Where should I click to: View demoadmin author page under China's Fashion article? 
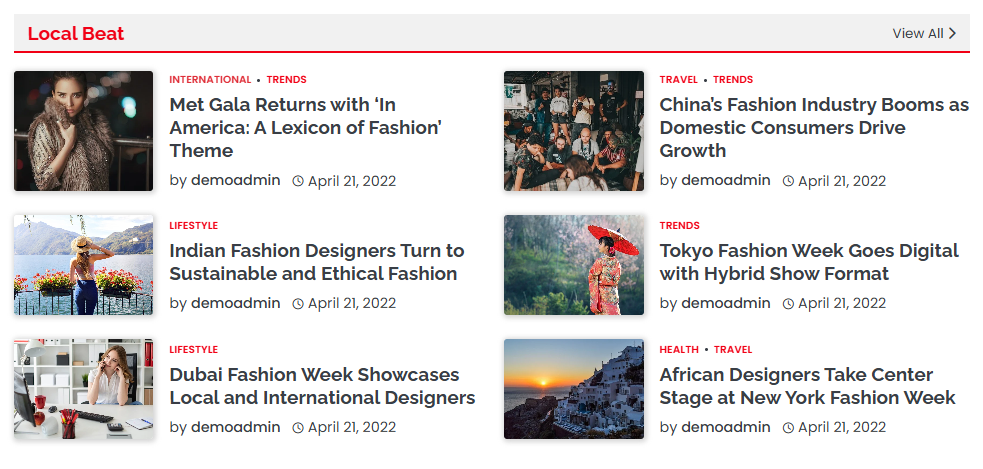(725, 181)
